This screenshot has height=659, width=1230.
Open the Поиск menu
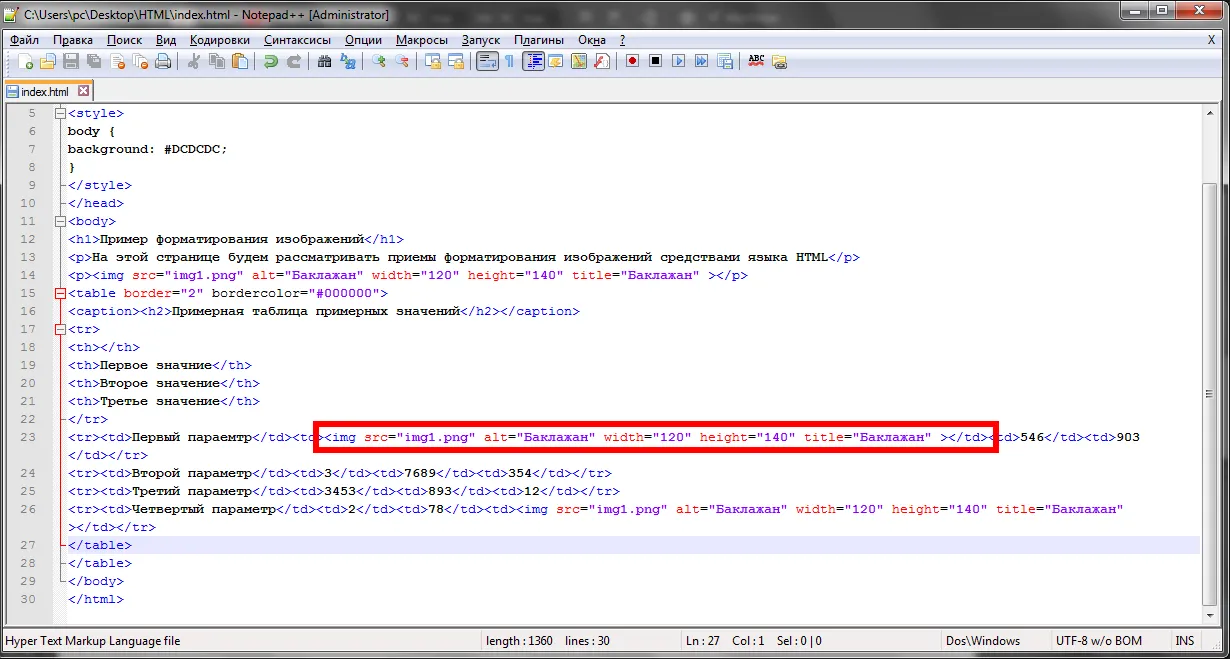pos(125,40)
